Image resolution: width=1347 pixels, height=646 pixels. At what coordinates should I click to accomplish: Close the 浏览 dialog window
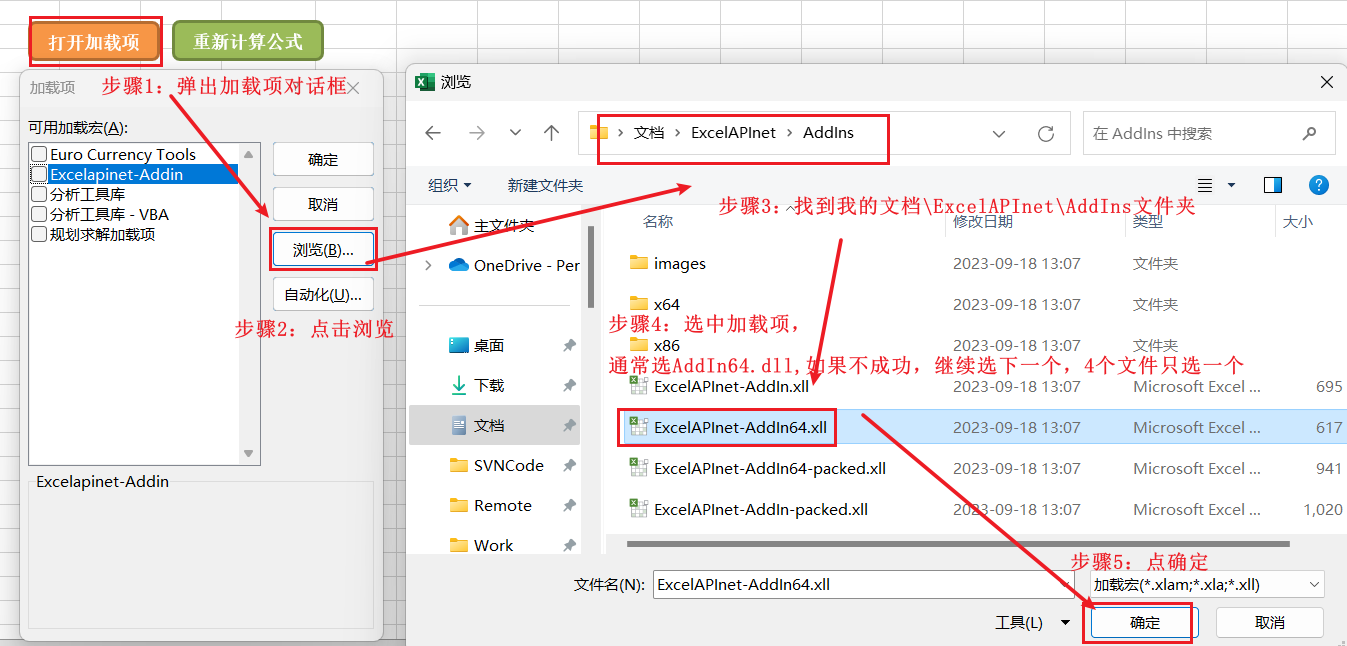[1326, 82]
